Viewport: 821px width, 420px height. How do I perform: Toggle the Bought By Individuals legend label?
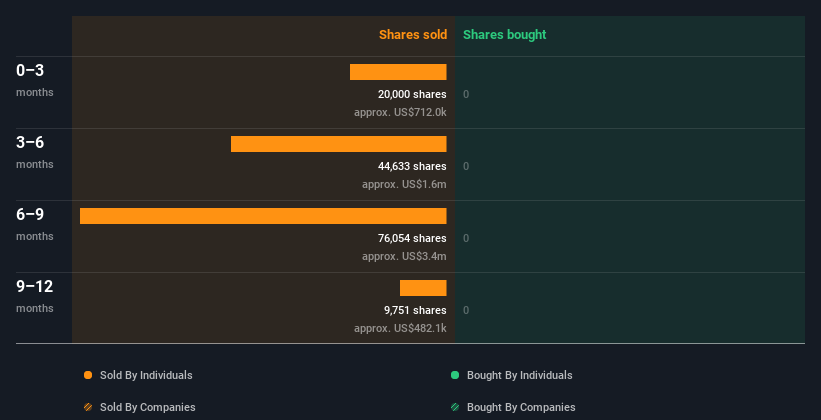tap(519, 375)
